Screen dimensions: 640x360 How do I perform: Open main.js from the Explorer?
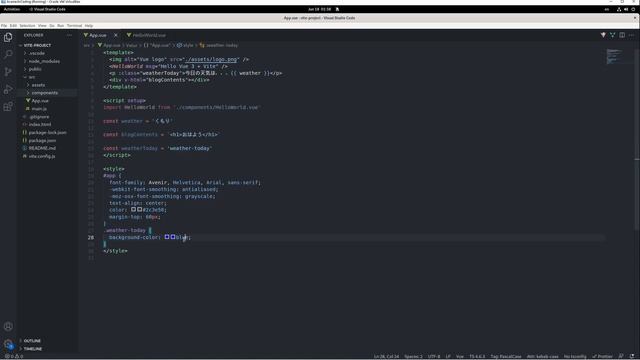pos(39,109)
